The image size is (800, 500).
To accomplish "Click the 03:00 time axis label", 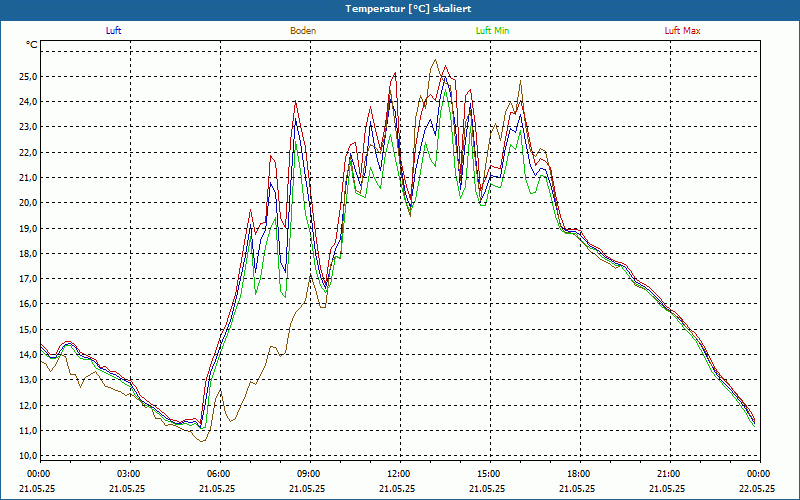I will pos(130,474).
